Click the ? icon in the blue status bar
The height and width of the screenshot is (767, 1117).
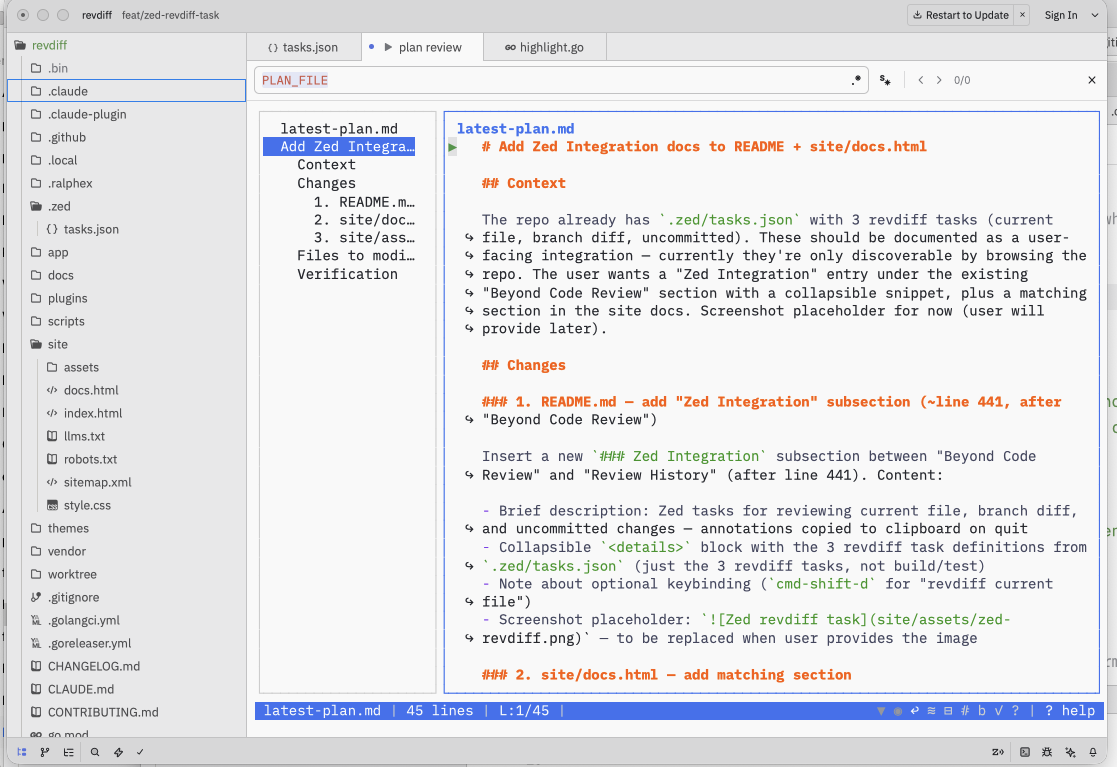tap(1016, 711)
